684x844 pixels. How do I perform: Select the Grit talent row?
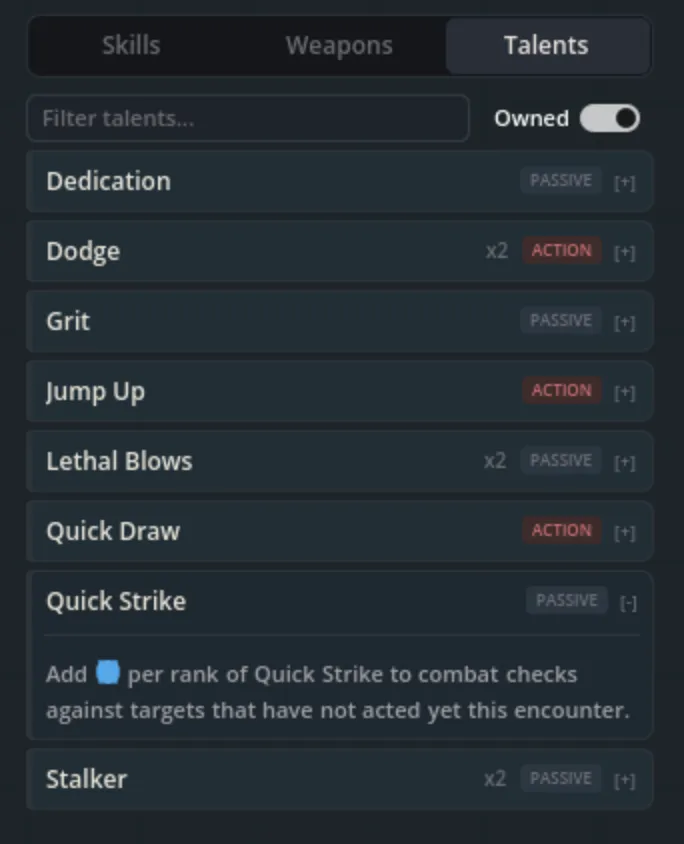point(250,321)
